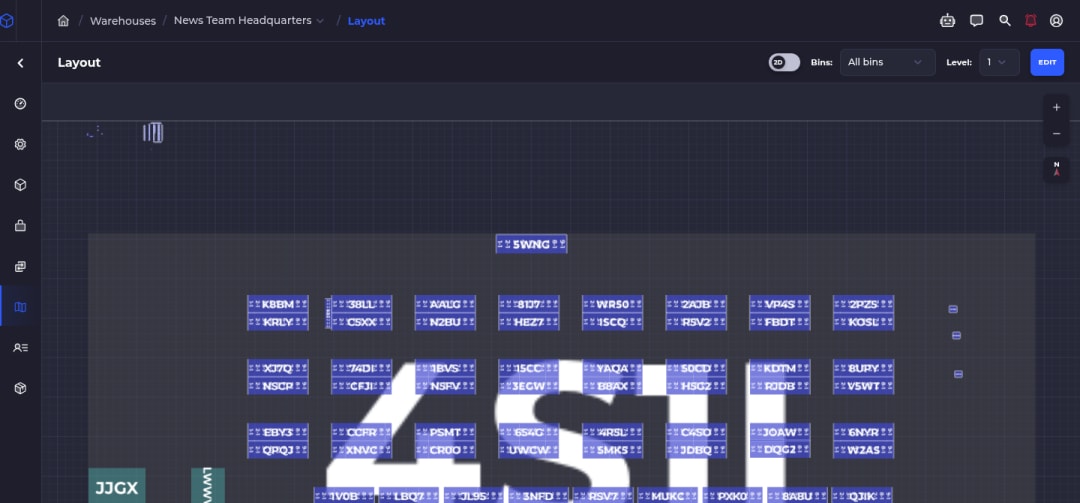Open the bottom package box sidebar icon
1080x503 pixels.
pyautogui.click(x=21, y=389)
